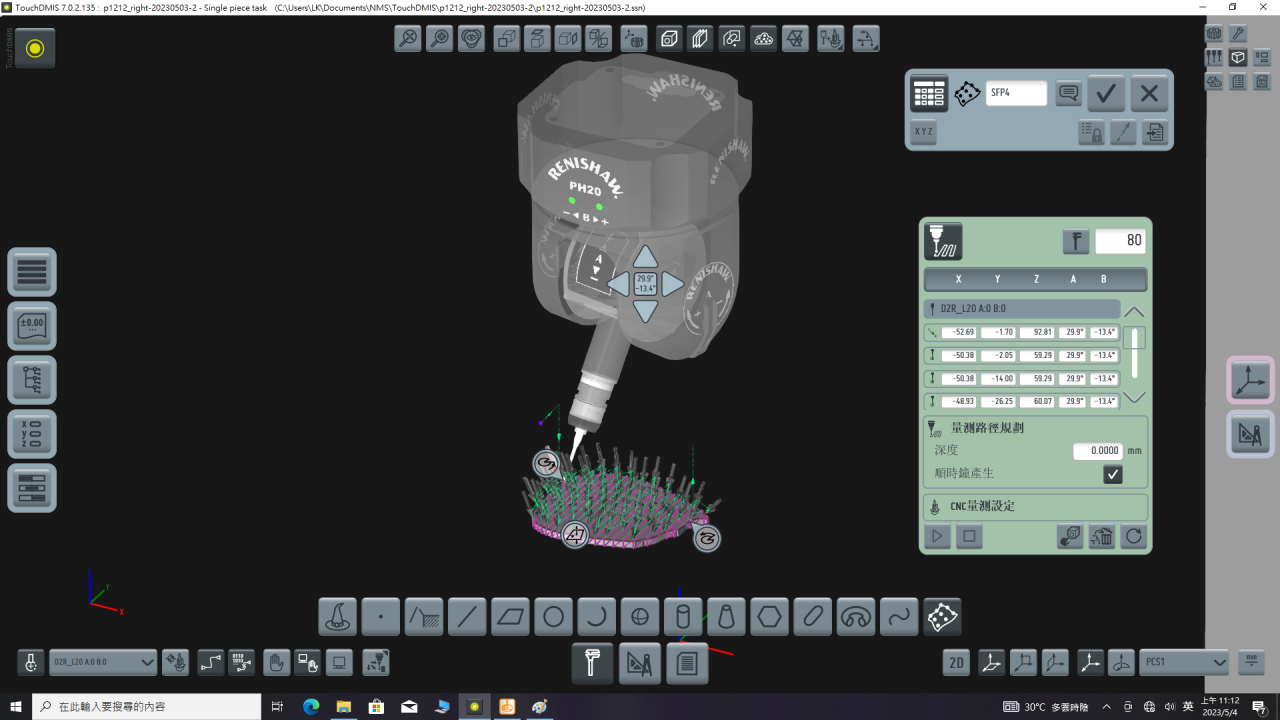1280x720 pixels.
Task: Select the Hexagon polygon feature tool
Action: [769, 617]
